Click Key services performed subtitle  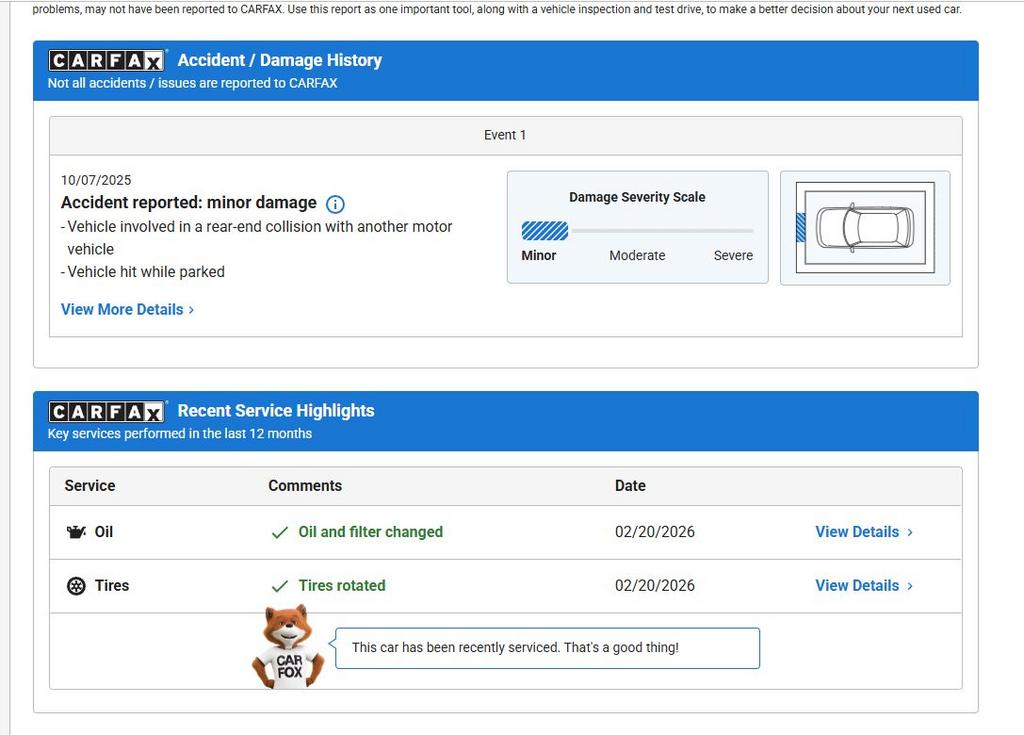[x=180, y=434]
